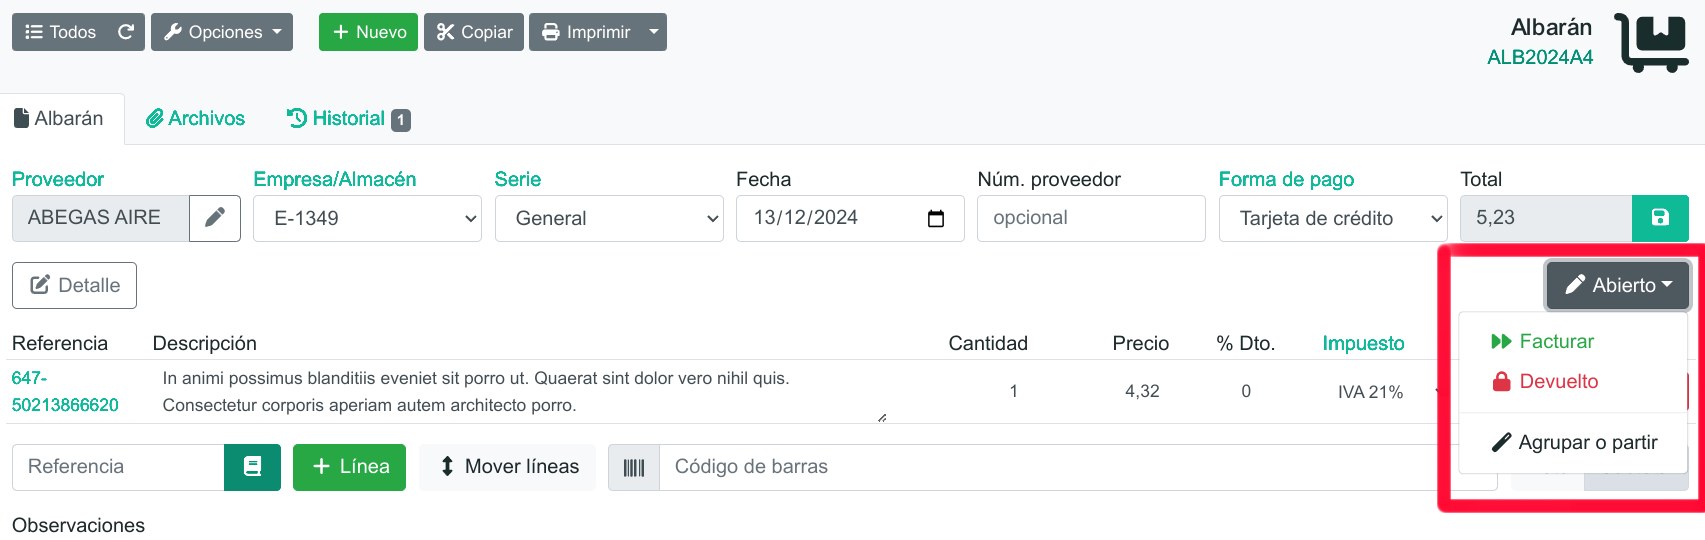Click the % Dto. value 0
The height and width of the screenshot is (540, 1705).
tap(1246, 391)
